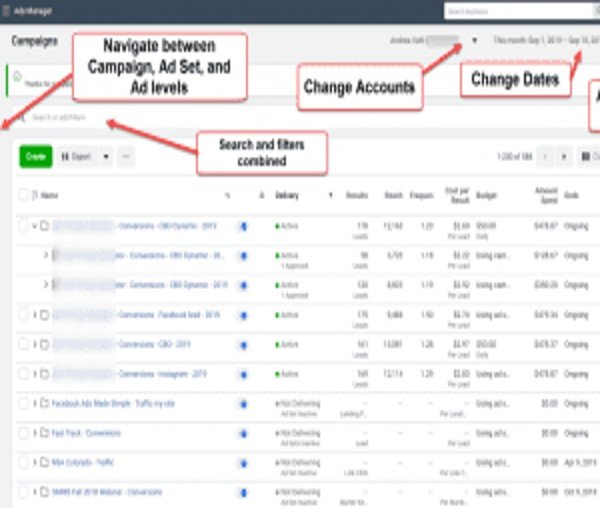The width and height of the screenshot is (600, 508).
Task: Sort by the Name column header
Action: point(49,195)
